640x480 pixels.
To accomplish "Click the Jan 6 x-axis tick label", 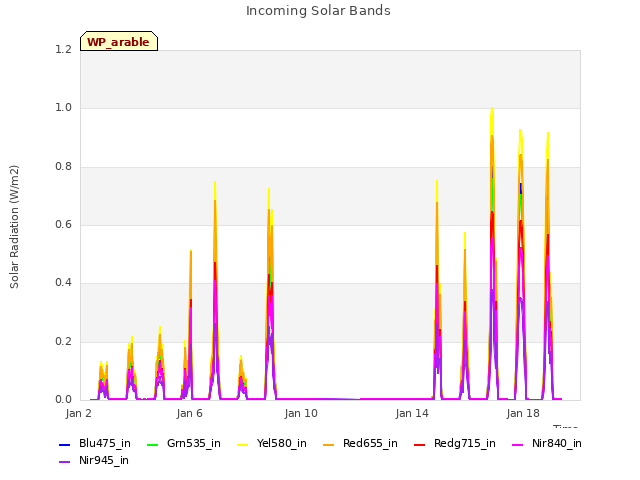I will [x=189, y=413].
